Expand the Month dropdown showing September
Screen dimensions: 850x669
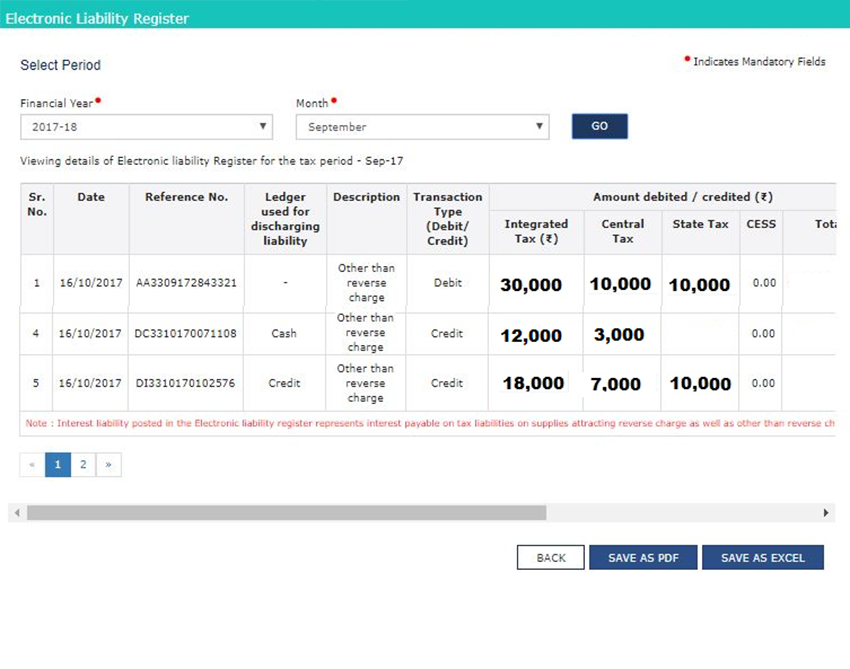[x=422, y=127]
